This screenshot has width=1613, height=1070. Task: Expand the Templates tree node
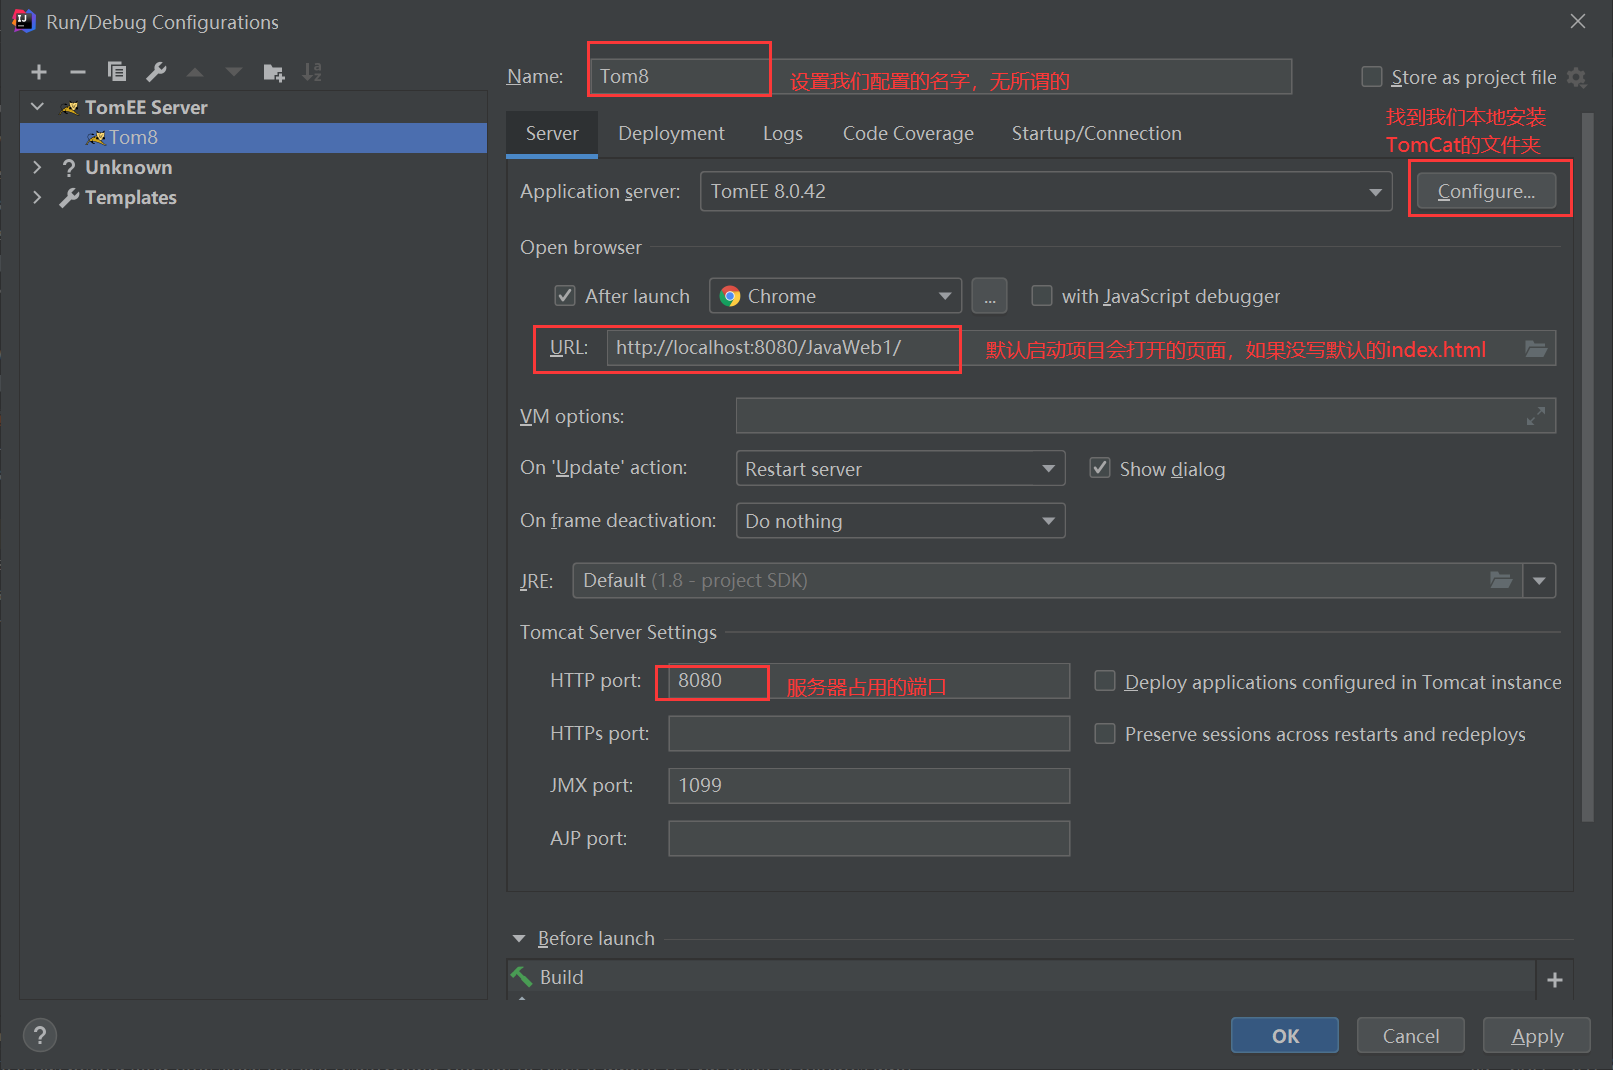[38, 197]
